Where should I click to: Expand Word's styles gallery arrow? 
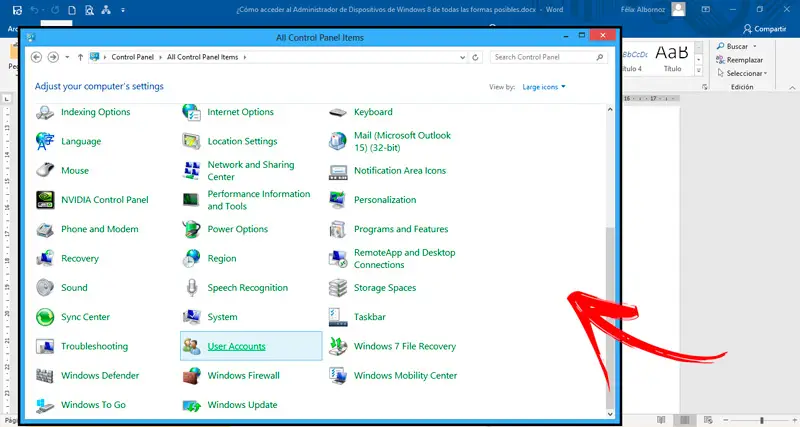tap(699, 71)
